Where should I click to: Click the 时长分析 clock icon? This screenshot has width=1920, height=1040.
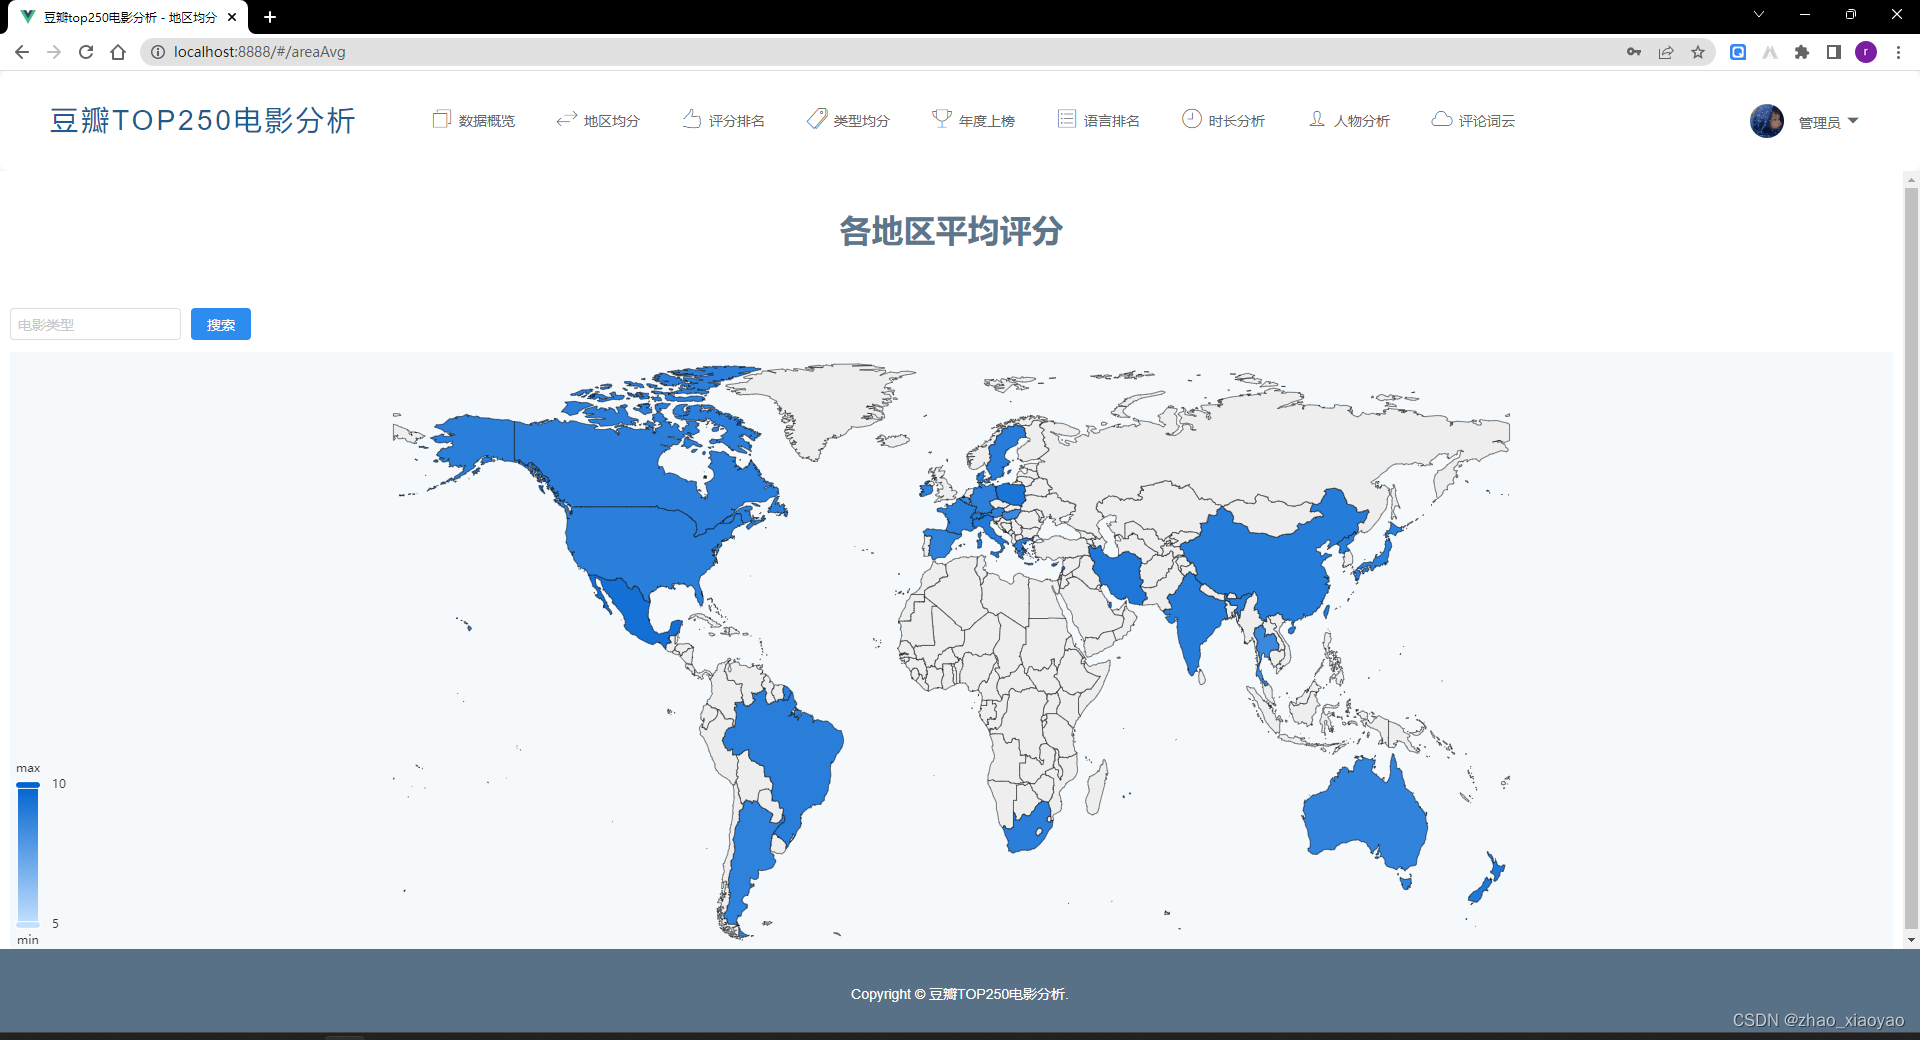coord(1191,119)
